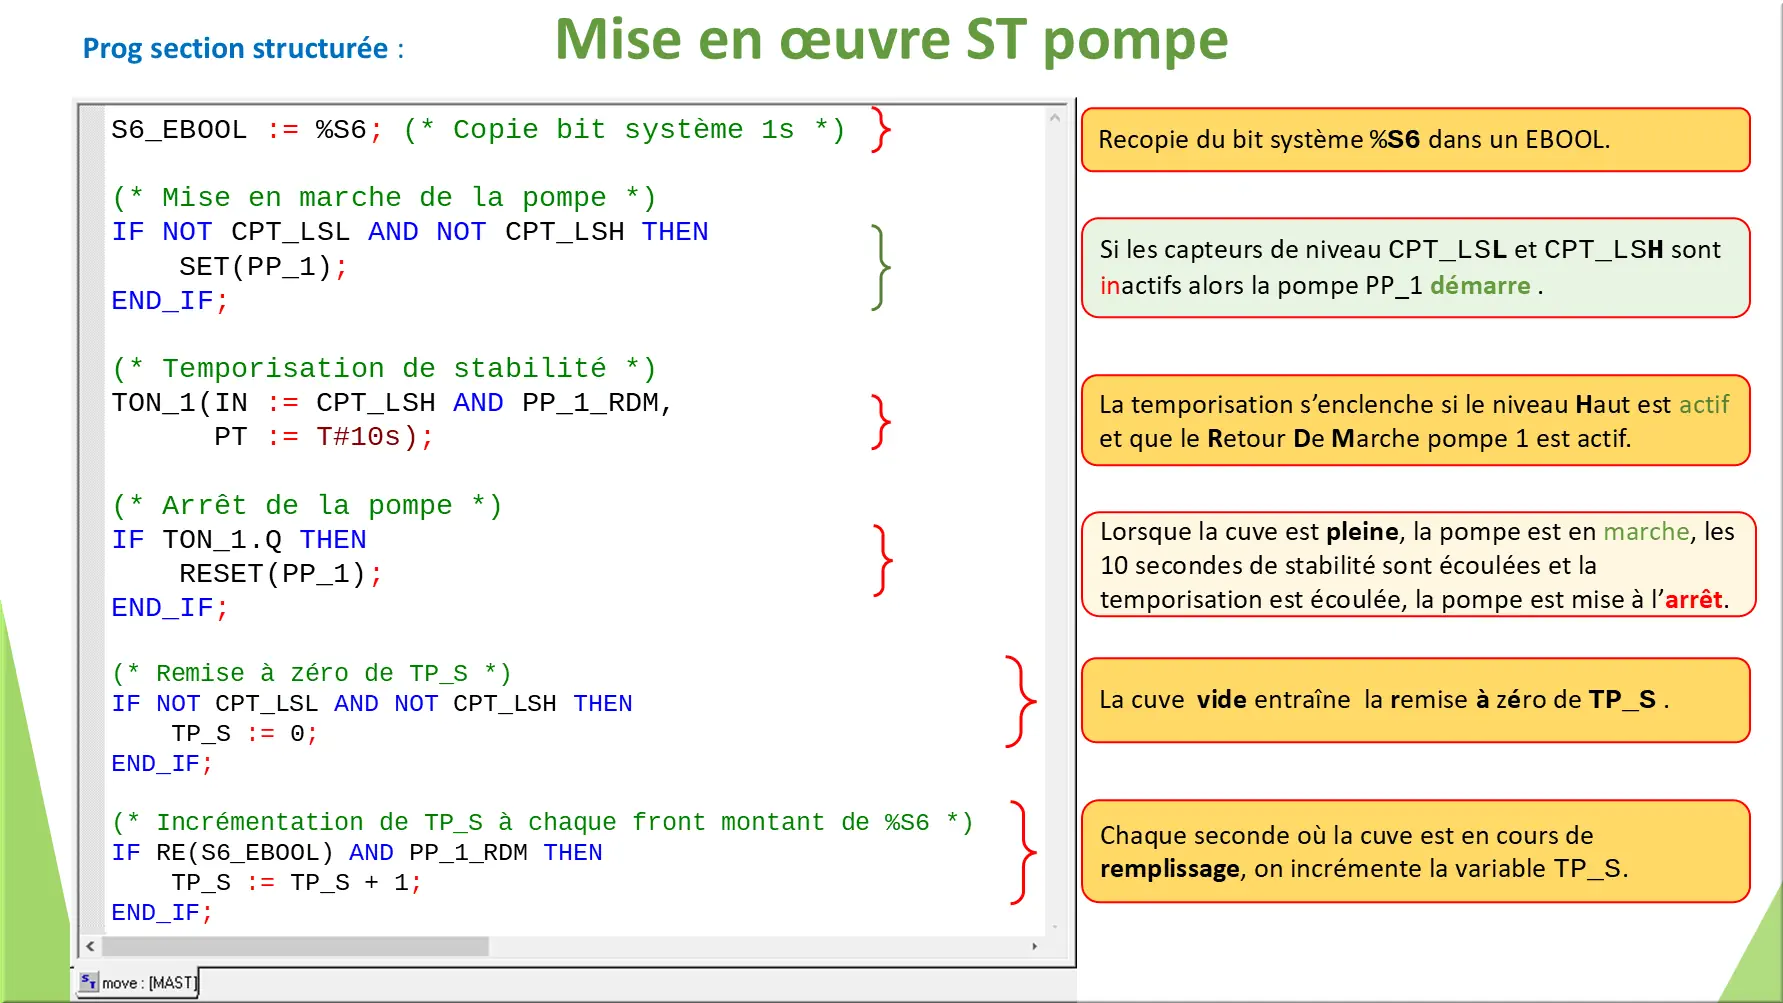Click the right arrow of the horizontal scrollbar
1783x1003 pixels.
click(x=1037, y=947)
